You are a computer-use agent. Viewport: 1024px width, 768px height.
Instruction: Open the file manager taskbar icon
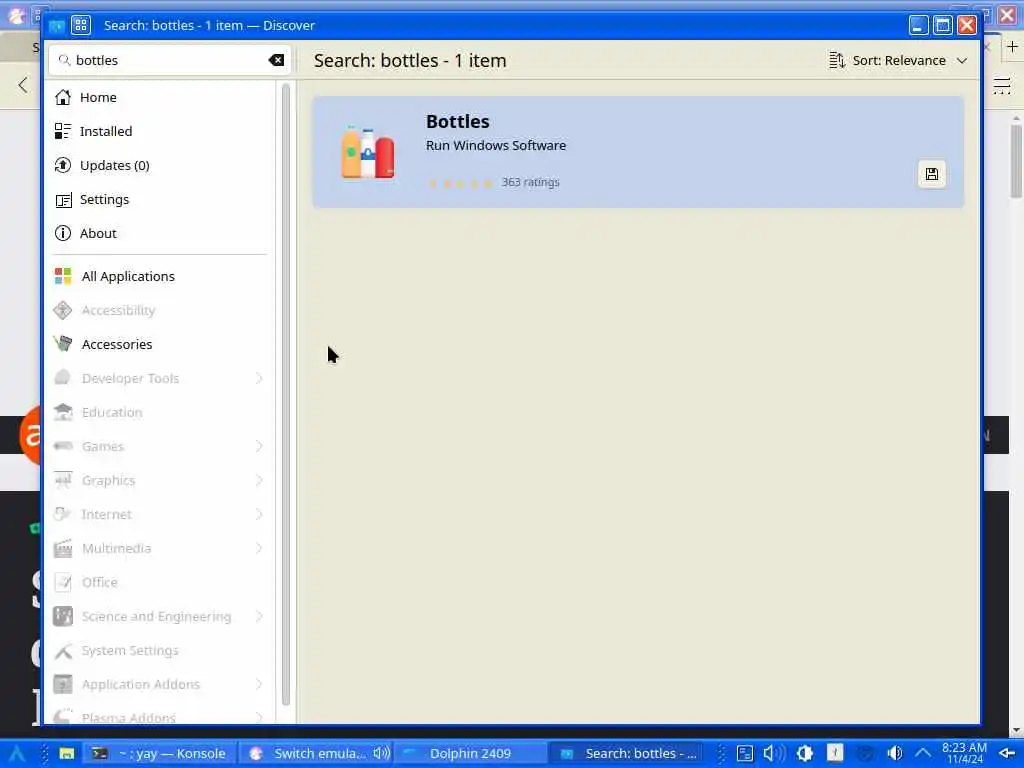coord(67,754)
